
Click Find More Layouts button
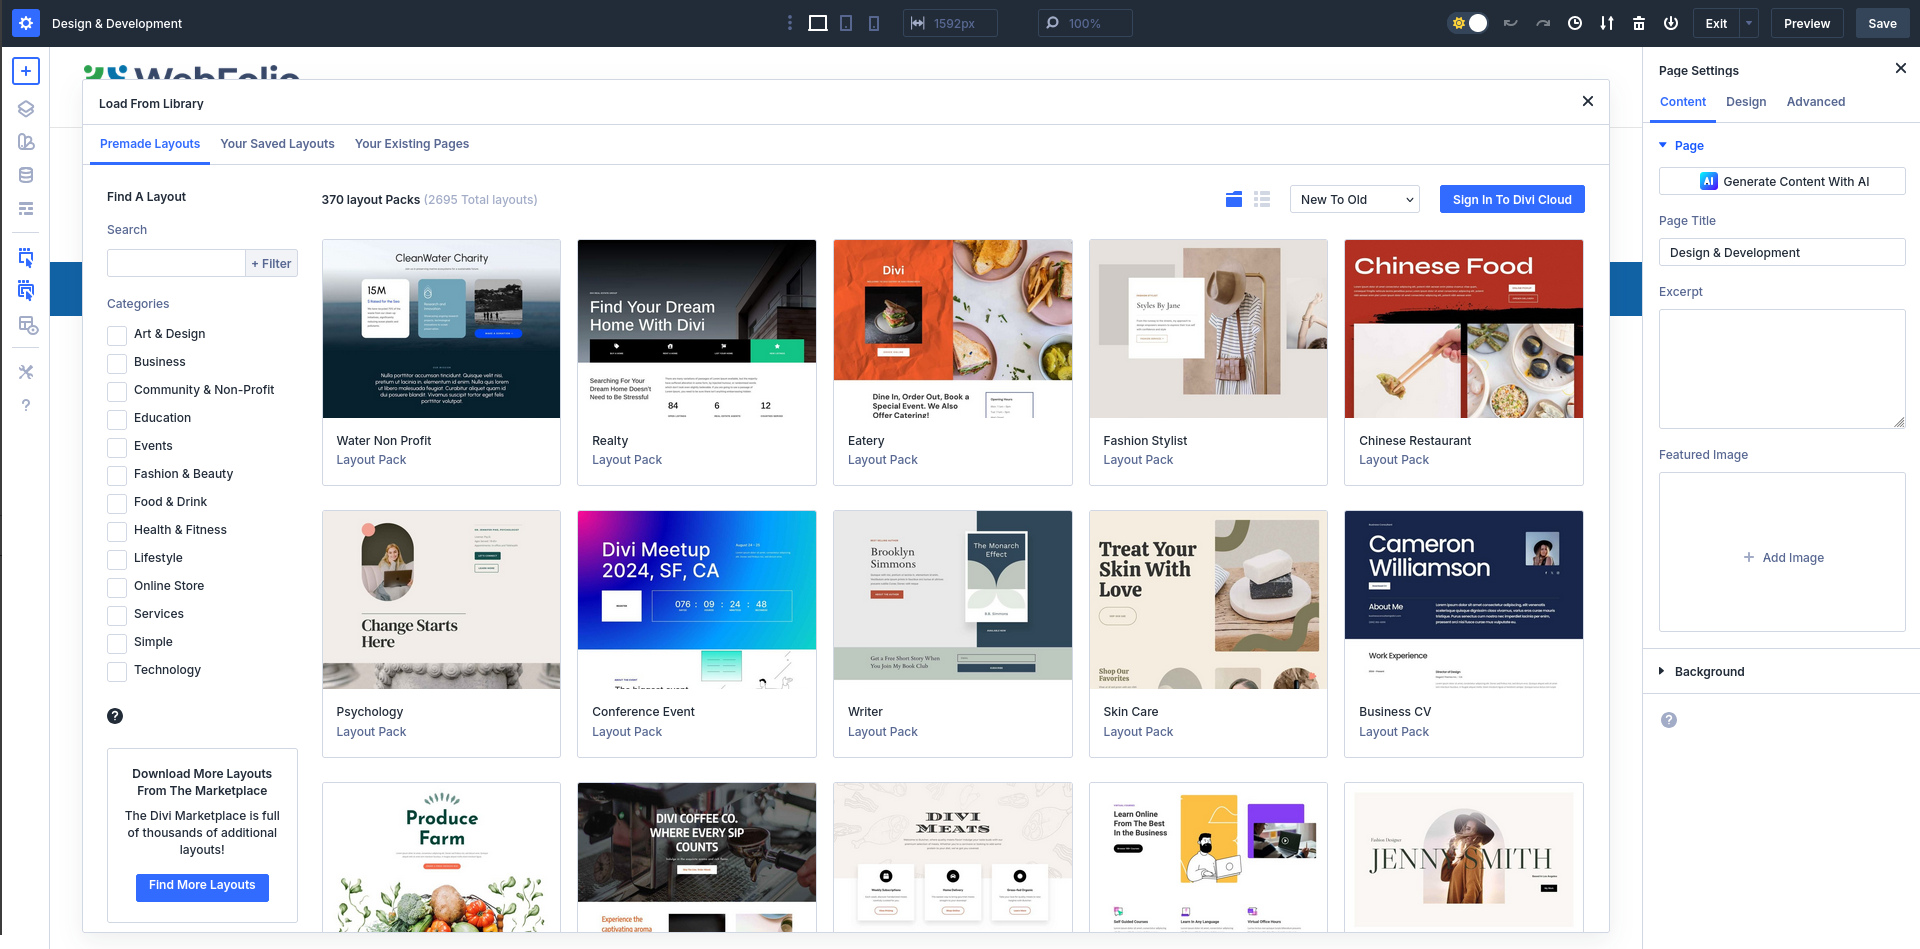202,886
